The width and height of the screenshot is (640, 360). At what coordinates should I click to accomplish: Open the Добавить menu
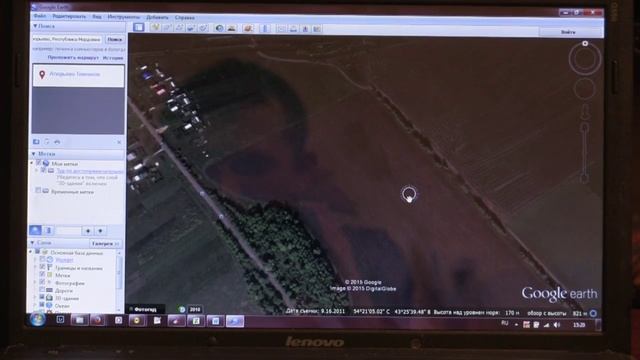[157, 18]
